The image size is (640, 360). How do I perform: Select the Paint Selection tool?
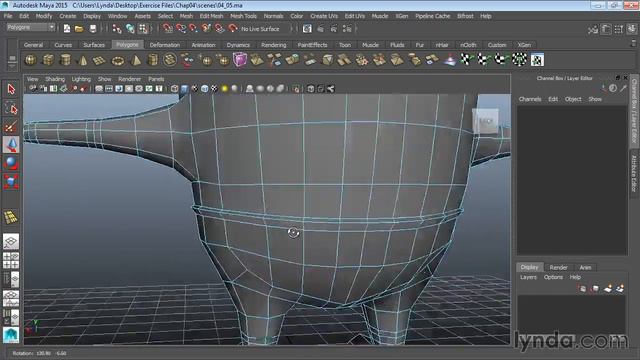pyautogui.click(x=11, y=126)
